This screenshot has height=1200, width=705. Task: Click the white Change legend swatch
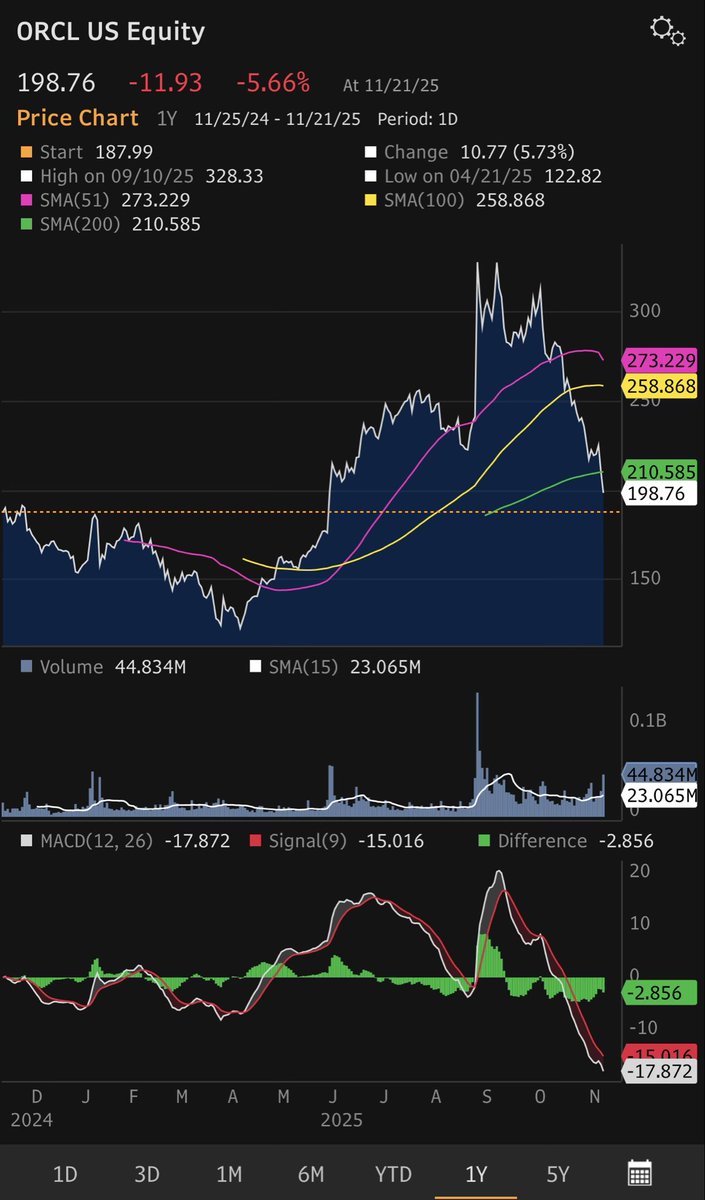click(x=370, y=152)
